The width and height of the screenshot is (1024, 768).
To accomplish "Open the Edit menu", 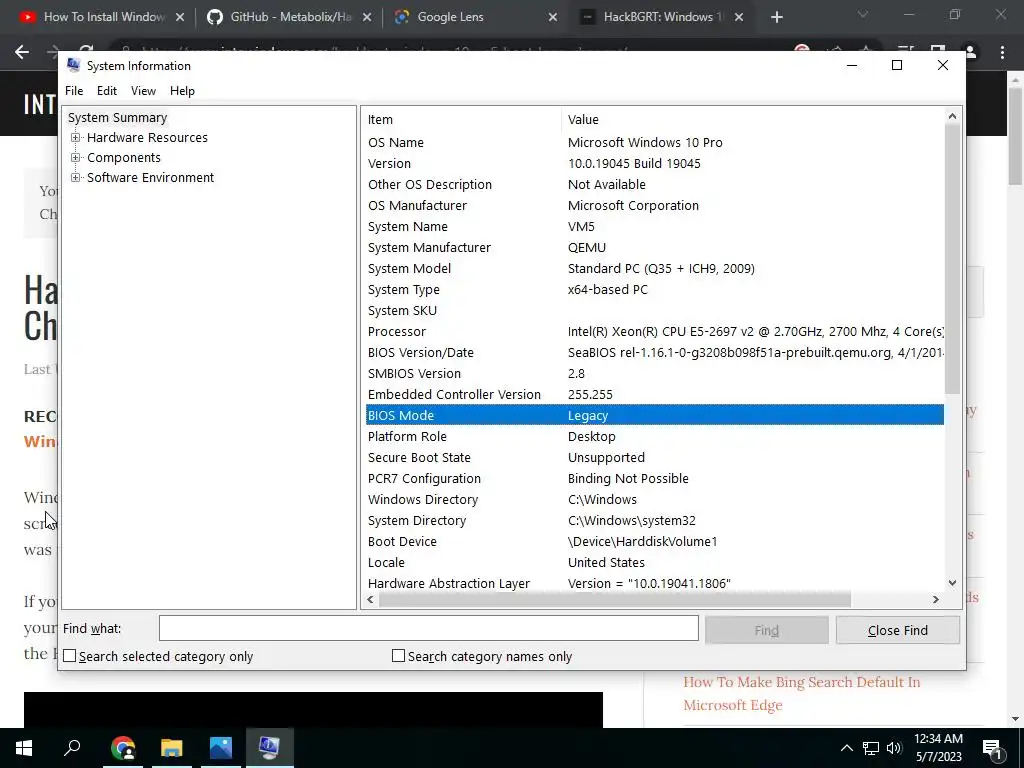I will tap(106, 91).
